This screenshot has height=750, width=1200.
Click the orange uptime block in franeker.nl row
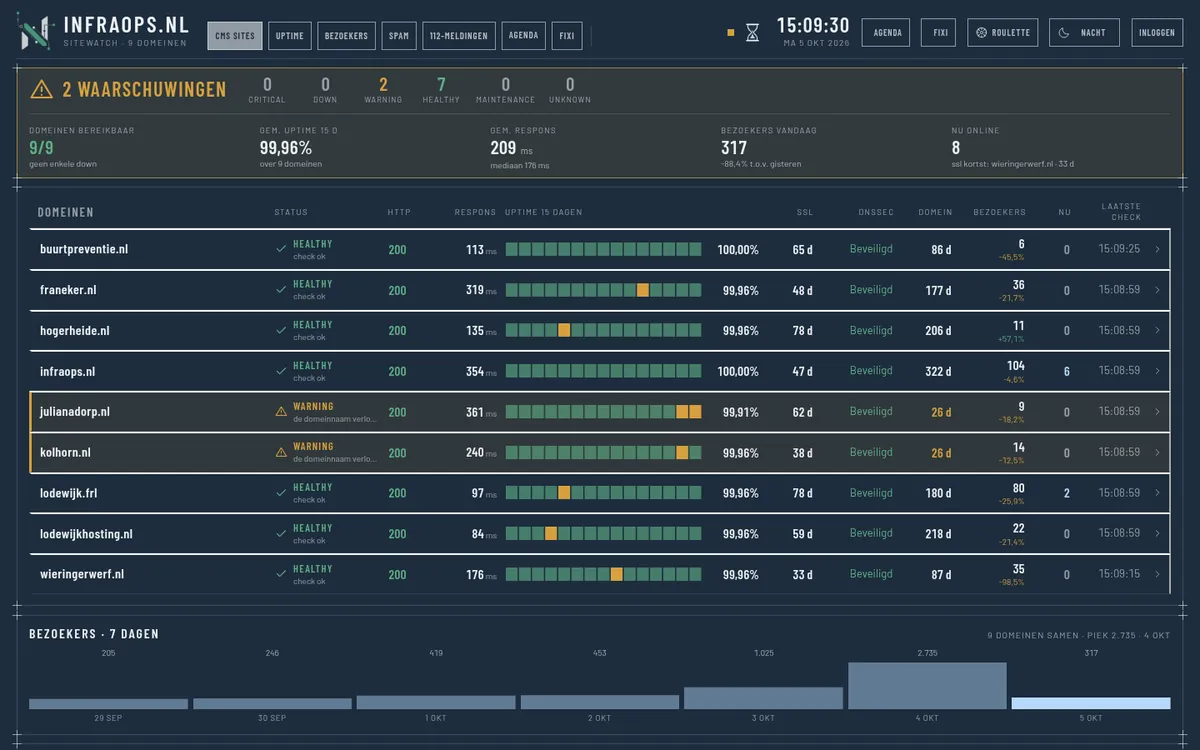click(x=643, y=290)
